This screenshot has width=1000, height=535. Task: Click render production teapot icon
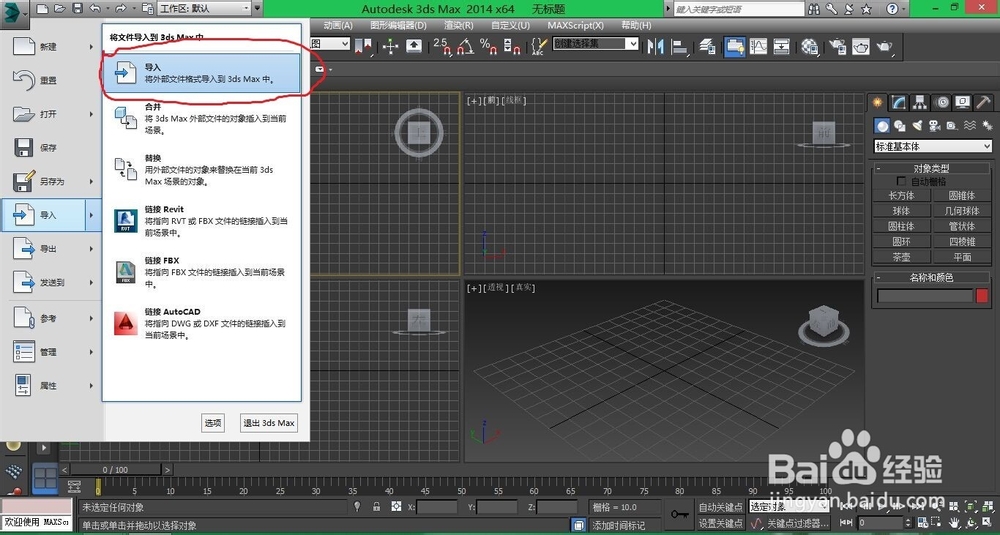[885, 47]
